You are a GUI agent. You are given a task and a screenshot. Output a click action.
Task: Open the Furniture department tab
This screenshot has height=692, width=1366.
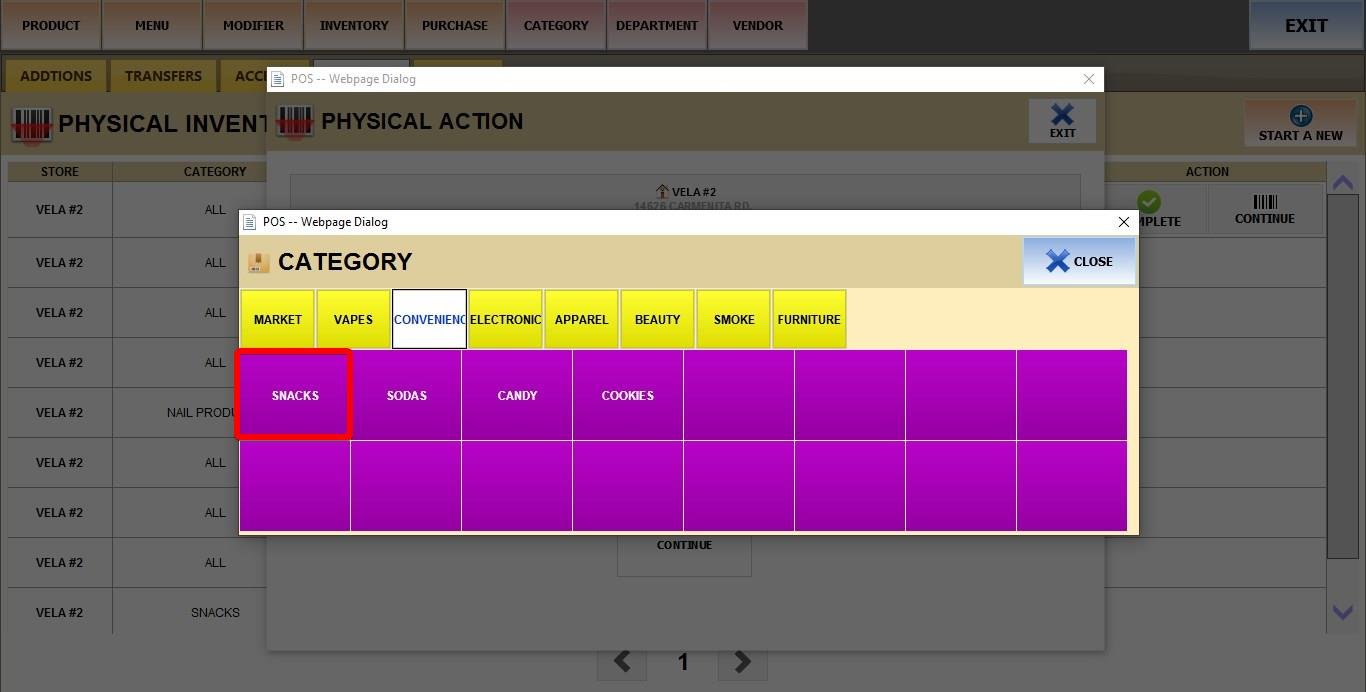point(809,319)
